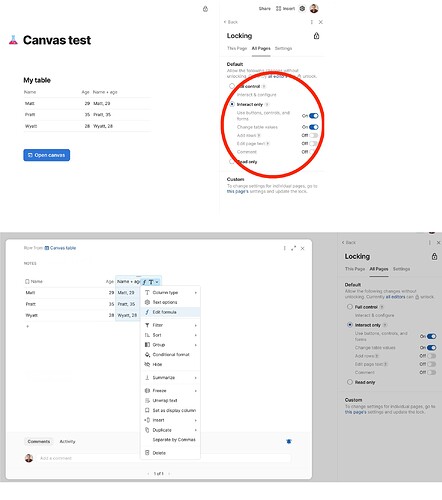The image size is (442, 500).
Task: Follow this page's link in white Locking panel
Action: coord(238,191)
